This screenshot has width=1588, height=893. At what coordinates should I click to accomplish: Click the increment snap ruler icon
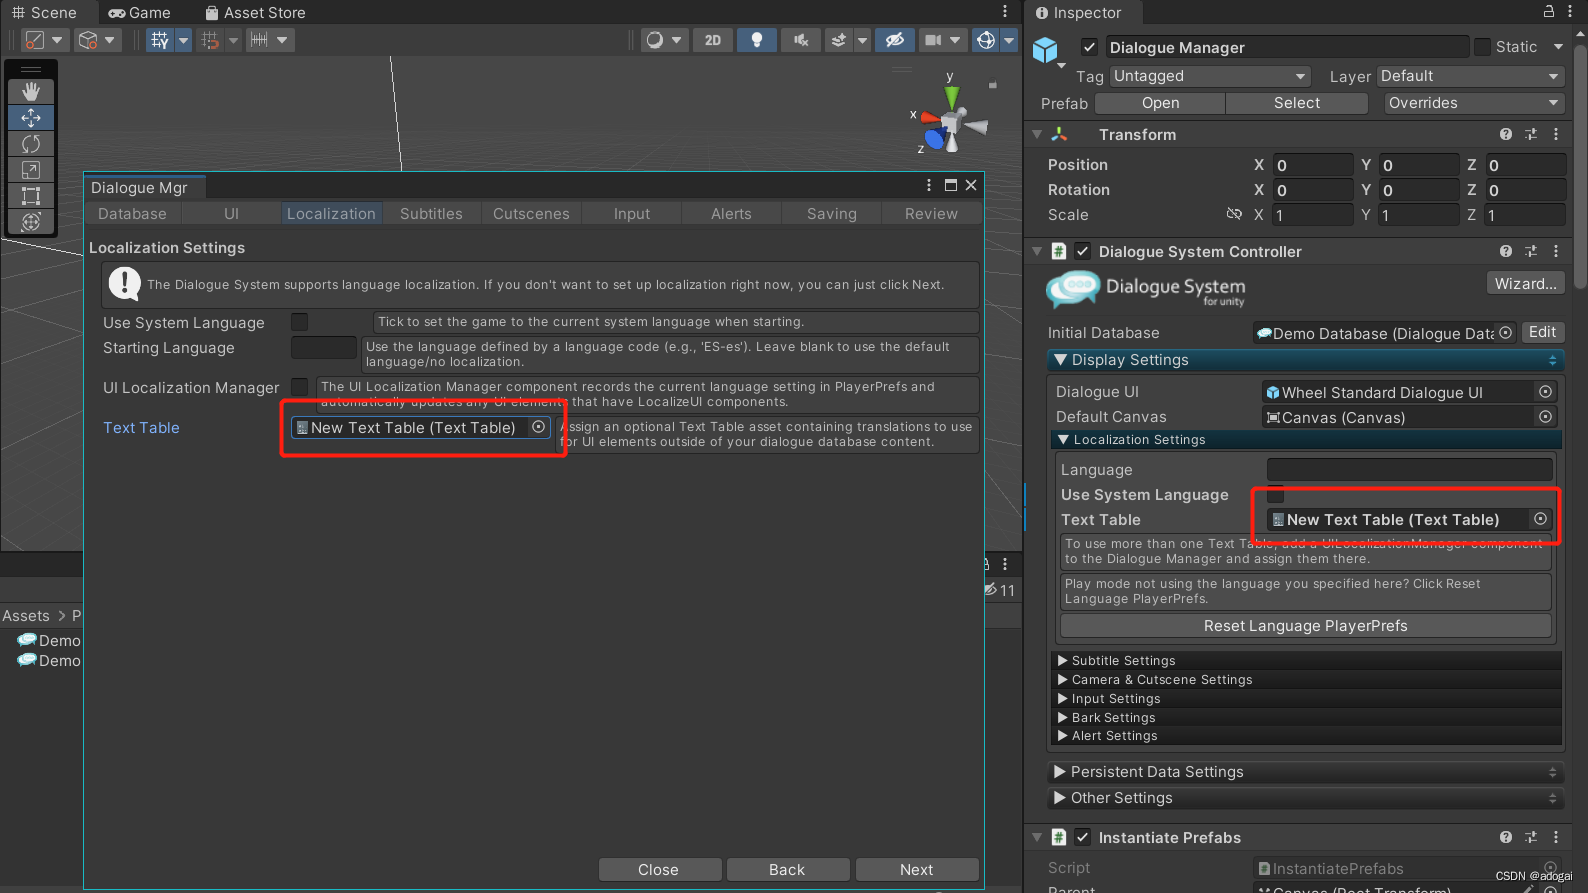coord(259,40)
